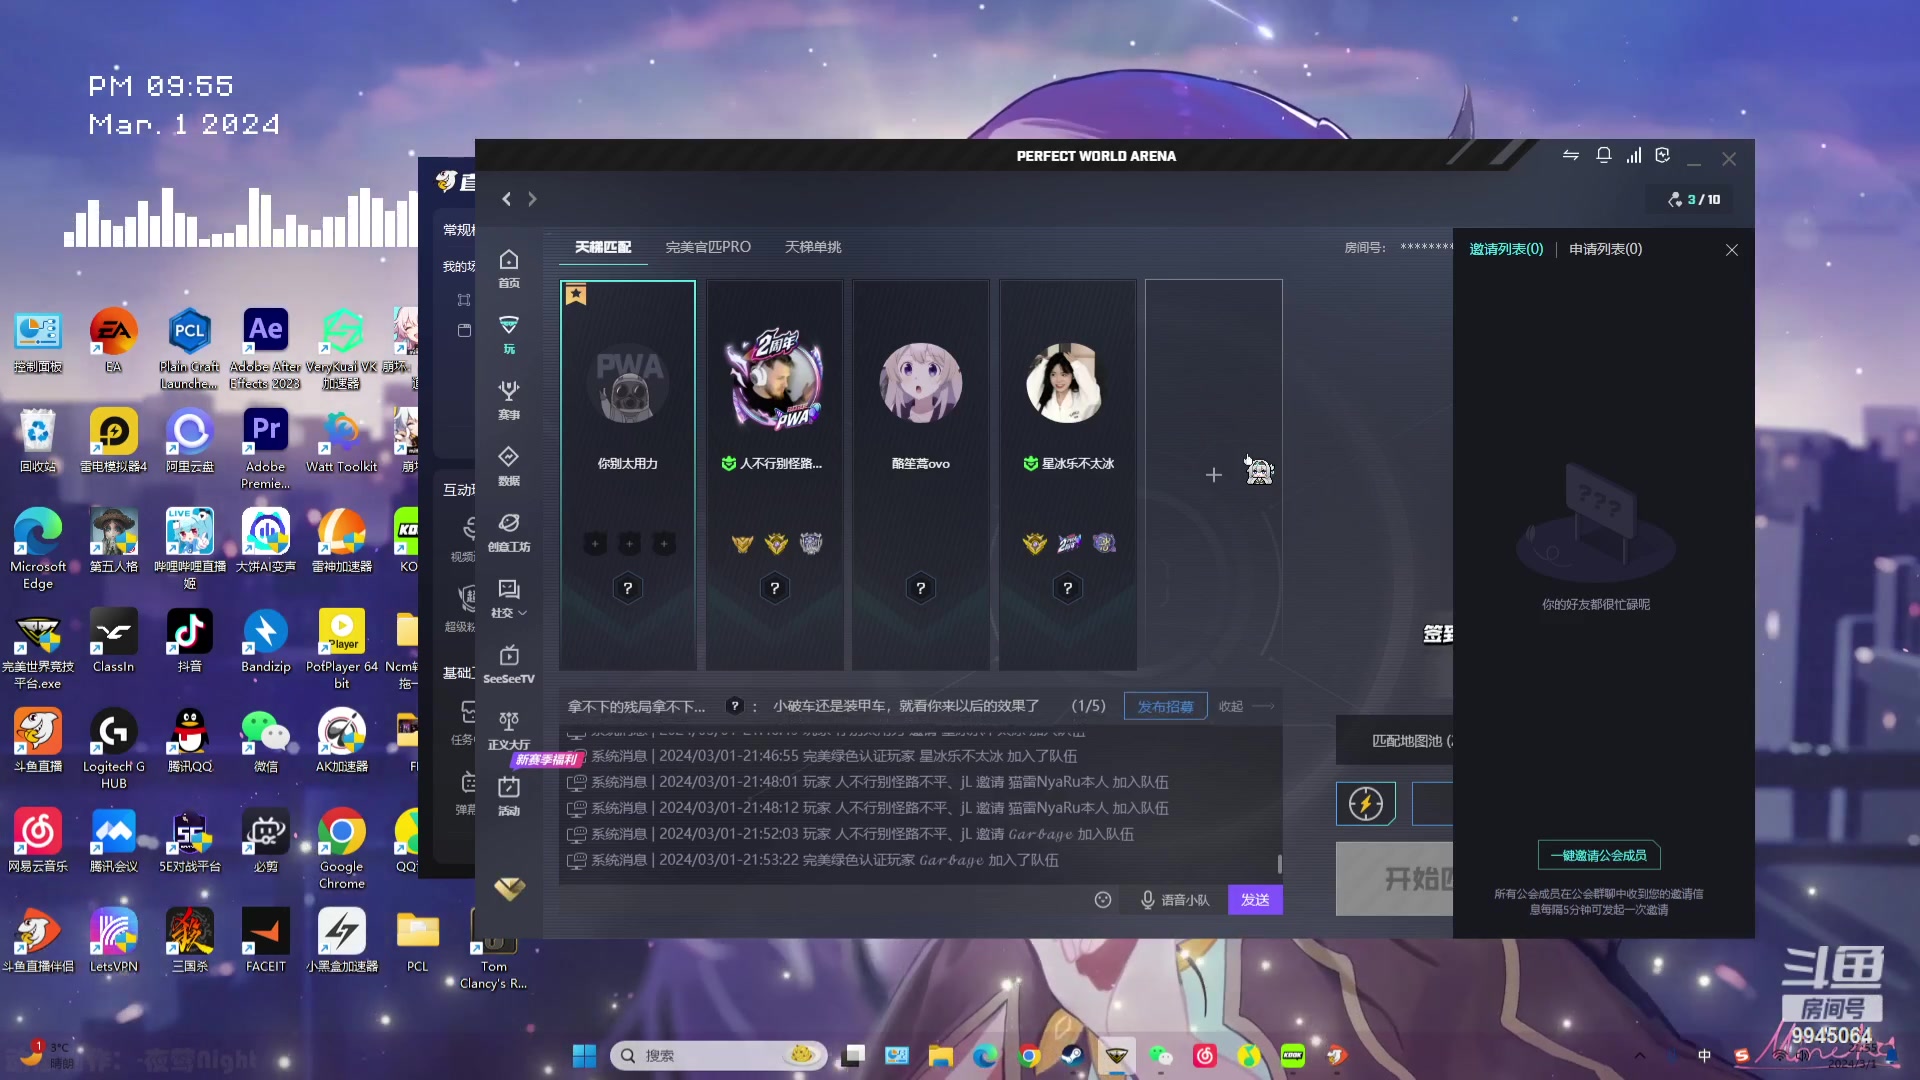Select the Logitech G HUB desktop icon
The height and width of the screenshot is (1080, 1920).
click(114, 749)
